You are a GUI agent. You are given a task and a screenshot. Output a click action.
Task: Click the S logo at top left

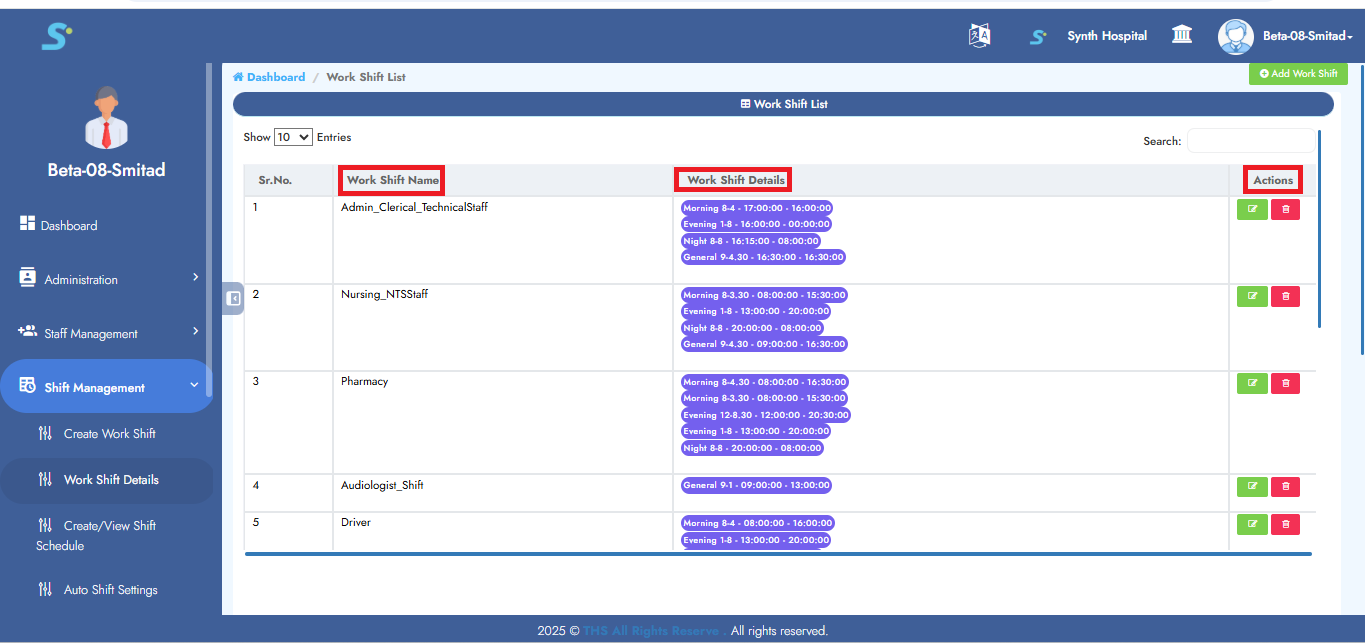(56, 37)
